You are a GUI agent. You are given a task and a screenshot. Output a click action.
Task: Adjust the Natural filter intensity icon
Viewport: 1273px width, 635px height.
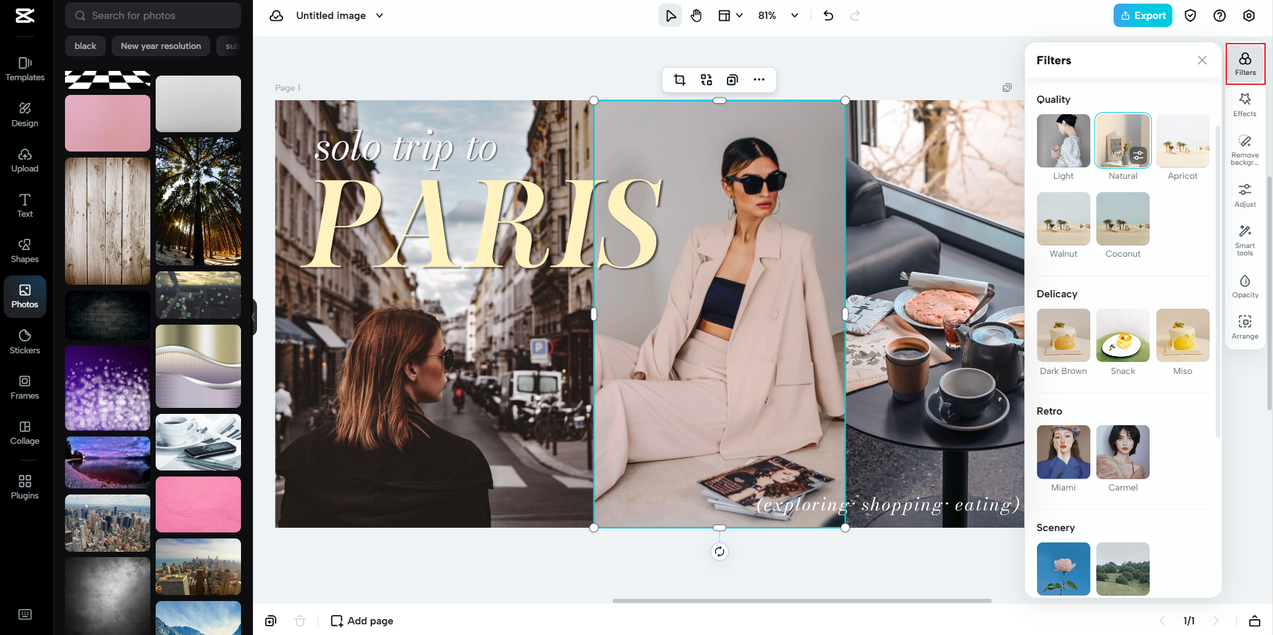tap(1138, 155)
